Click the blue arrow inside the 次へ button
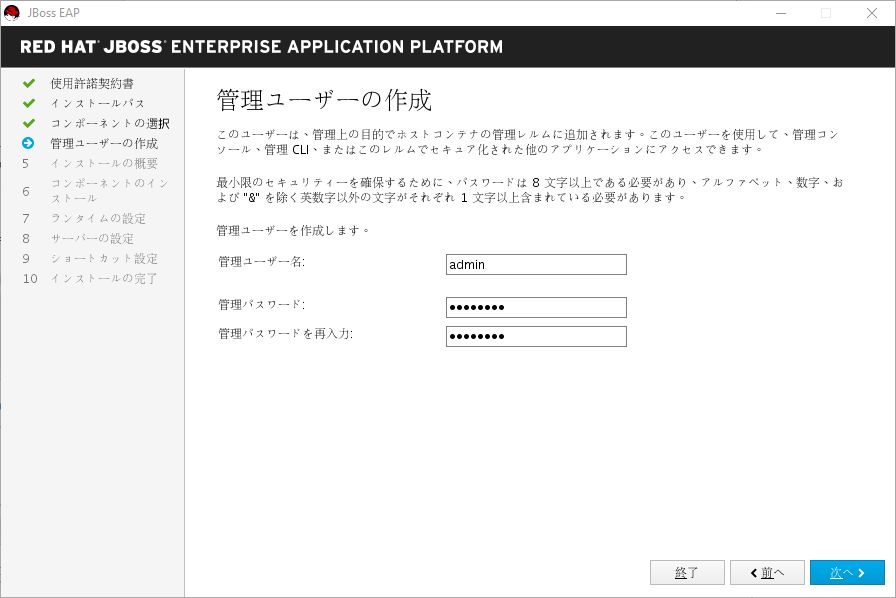This screenshot has height=598, width=896. 864,572
